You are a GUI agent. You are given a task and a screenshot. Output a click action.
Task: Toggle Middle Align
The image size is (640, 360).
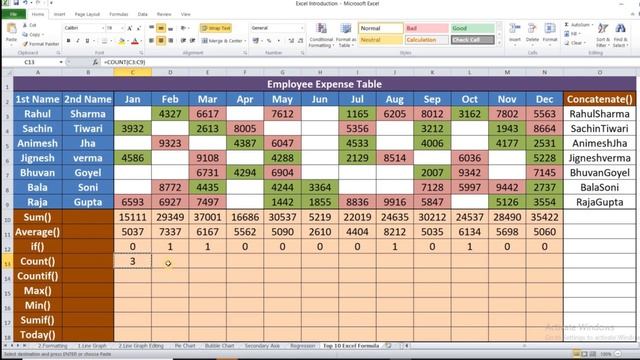click(161, 28)
